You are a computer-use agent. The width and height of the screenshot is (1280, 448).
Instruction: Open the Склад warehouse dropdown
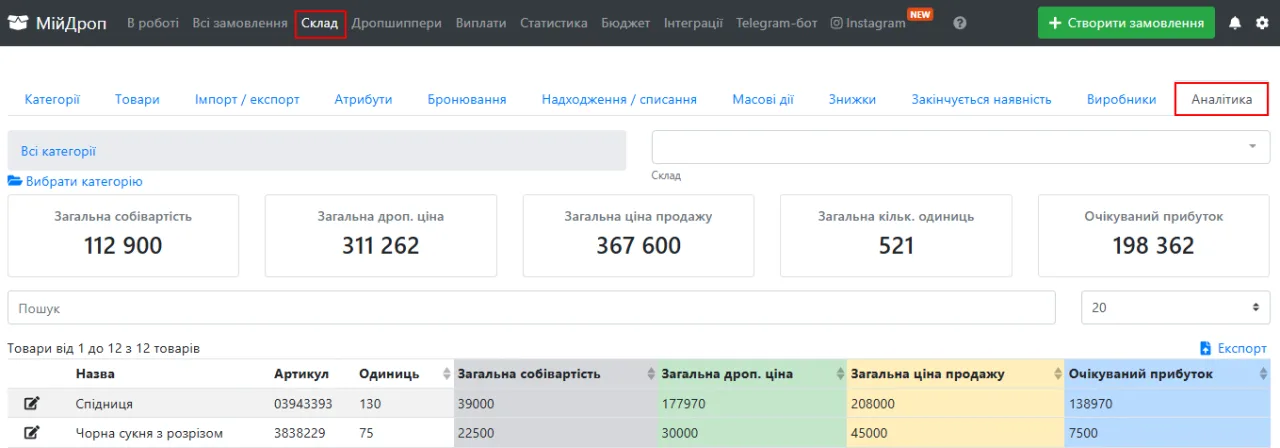(961, 147)
